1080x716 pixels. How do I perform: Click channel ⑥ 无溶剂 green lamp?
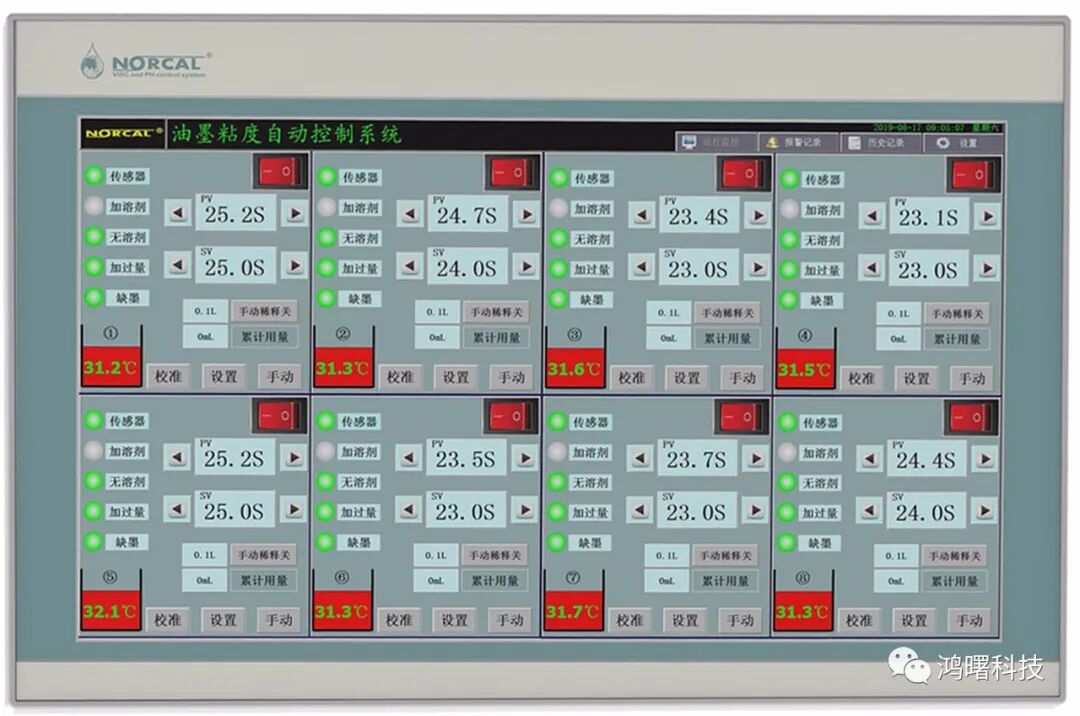(325, 481)
